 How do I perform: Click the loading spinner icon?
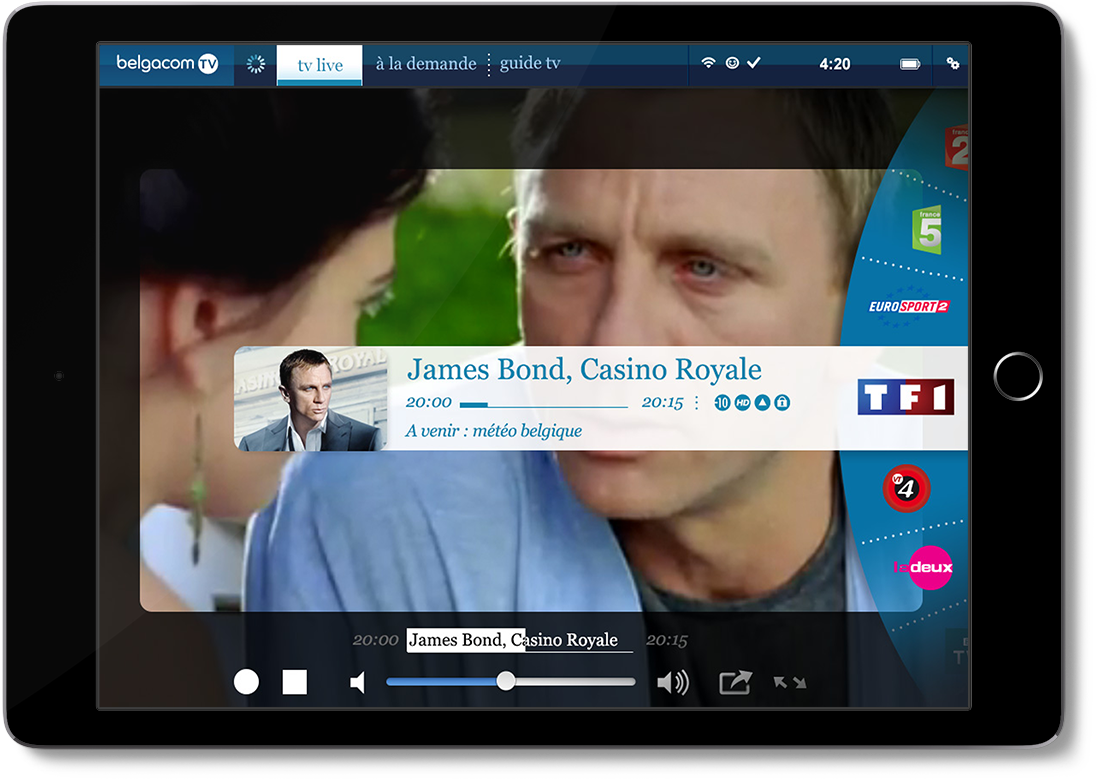256,64
